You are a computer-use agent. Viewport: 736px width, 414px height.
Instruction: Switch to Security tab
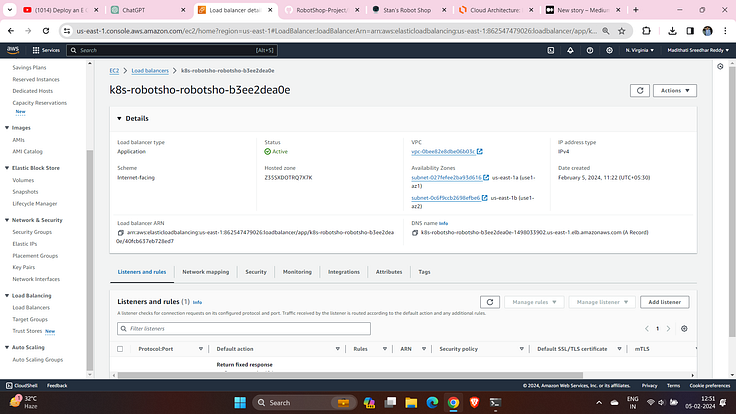coord(256,272)
